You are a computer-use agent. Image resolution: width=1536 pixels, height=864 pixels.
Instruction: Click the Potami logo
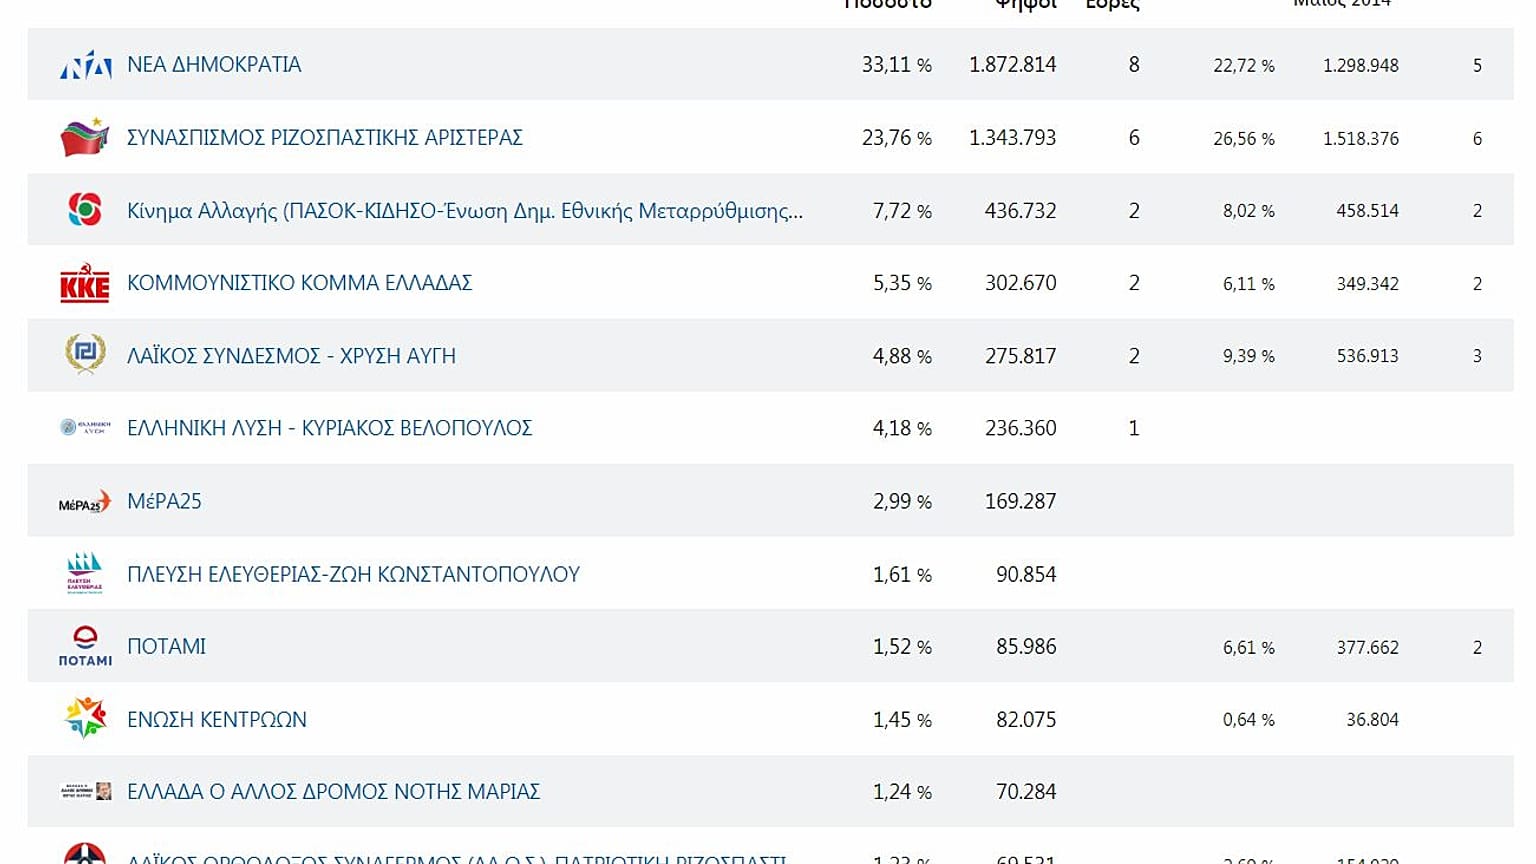click(85, 646)
